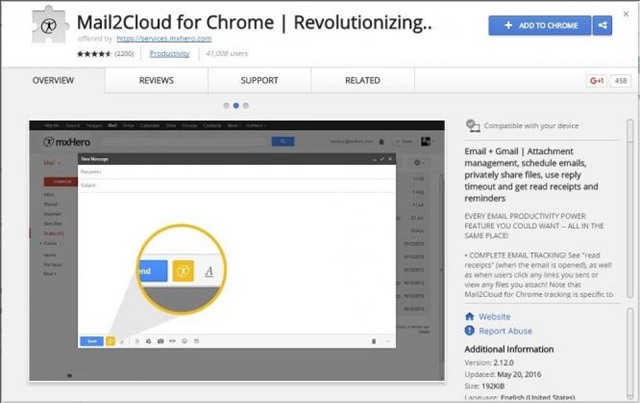Screen dimensions: 640x403
Task: Select the first carousel dot indicator
Action: [223, 104]
